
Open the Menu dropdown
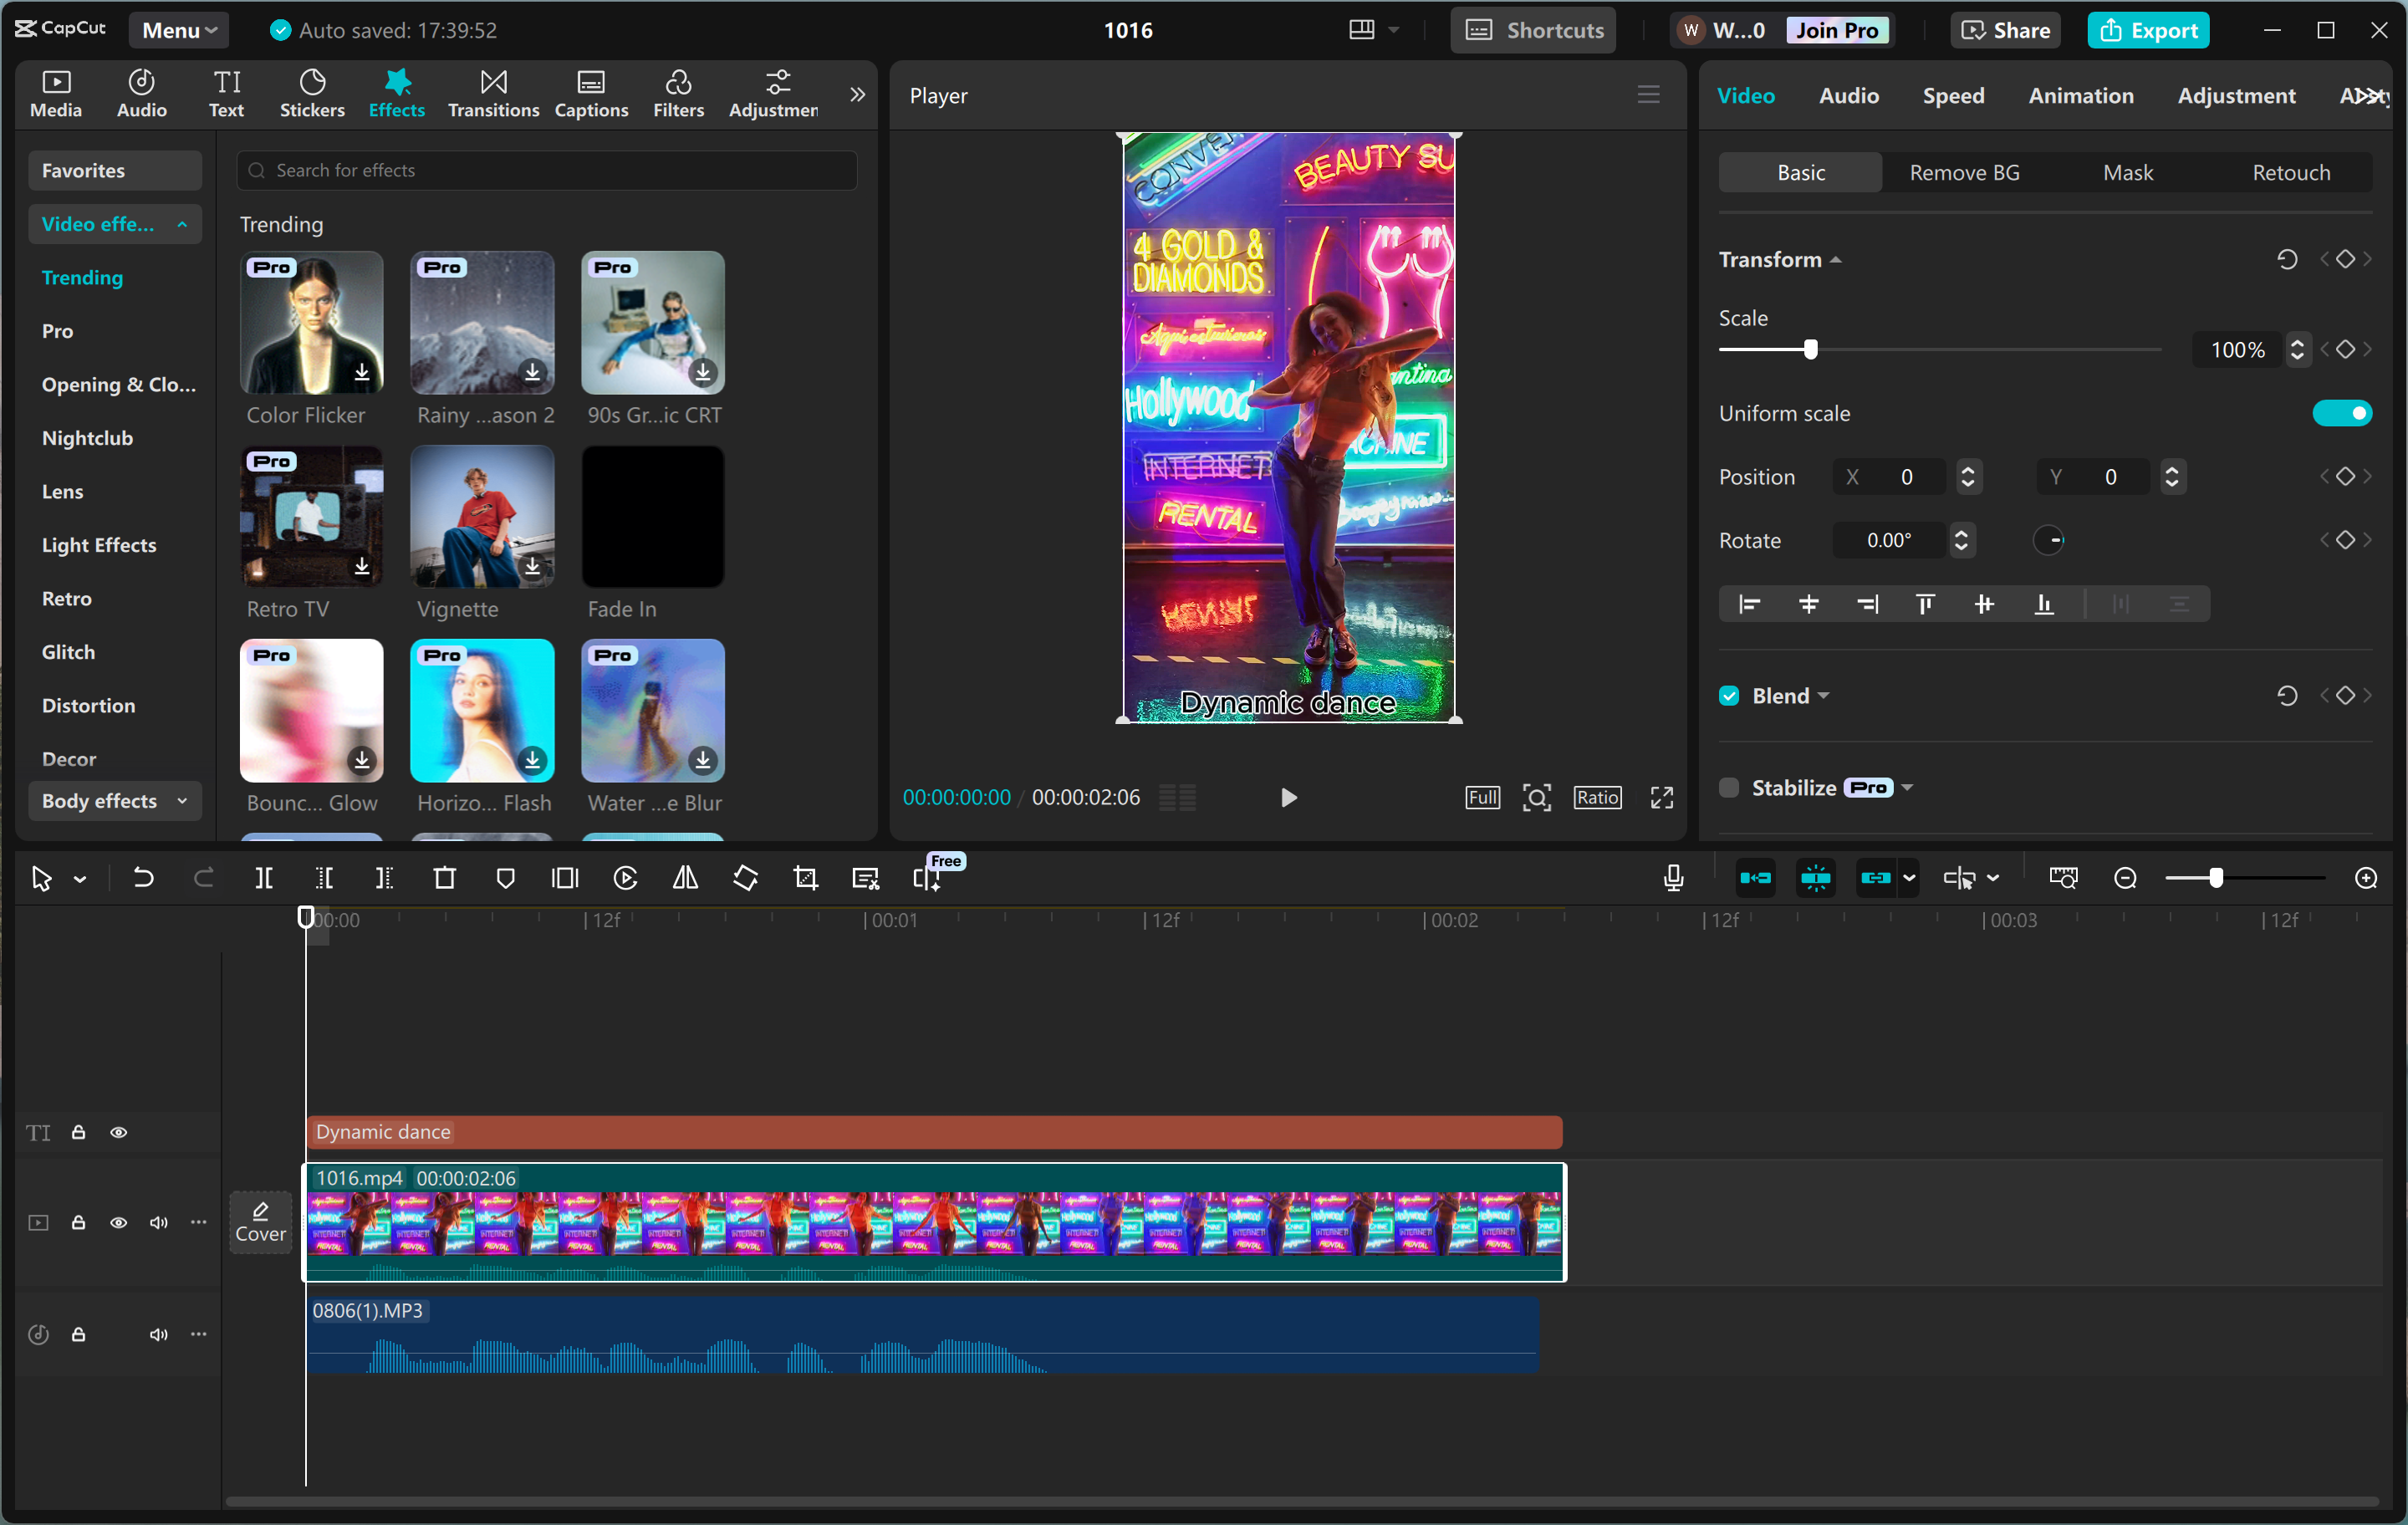178,29
